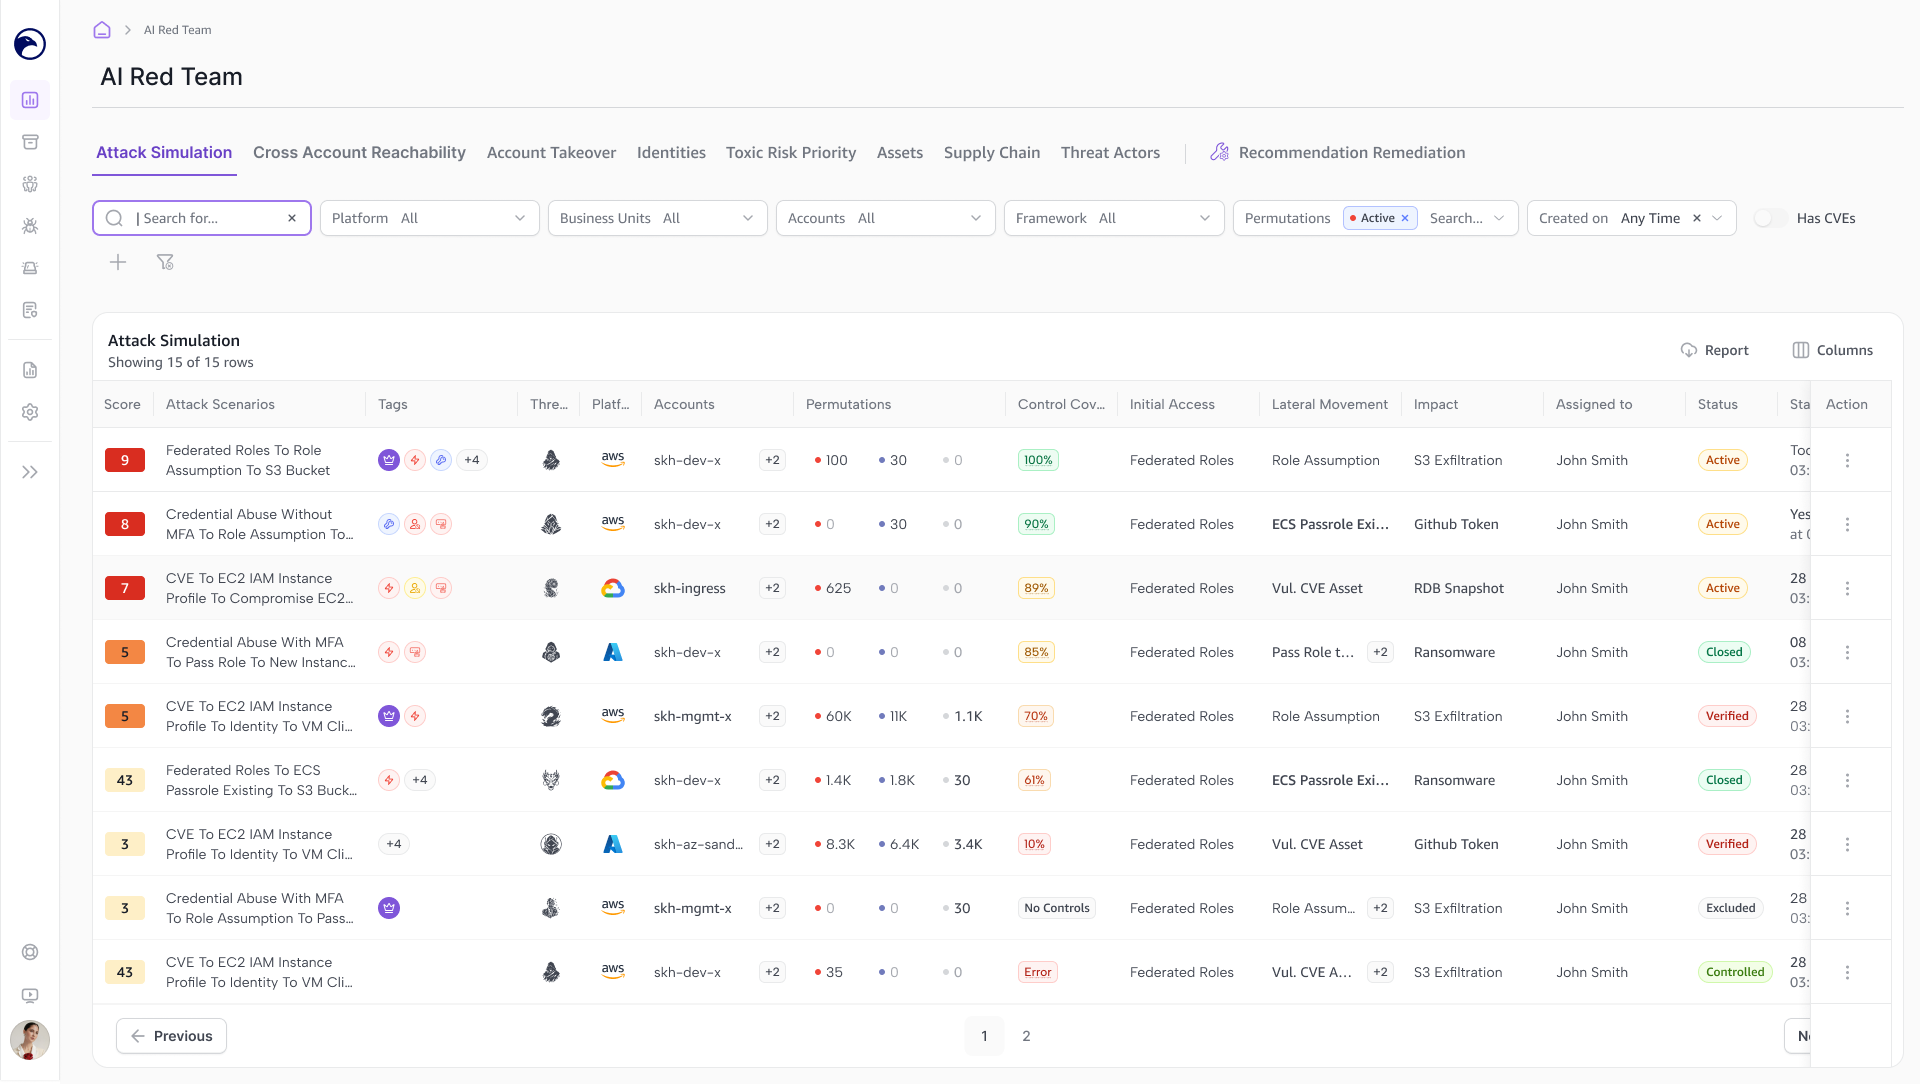Expand the Permutations search dropdown arrow
The width and height of the screenshot is (1921, 1086).
tap(1499, 218)
